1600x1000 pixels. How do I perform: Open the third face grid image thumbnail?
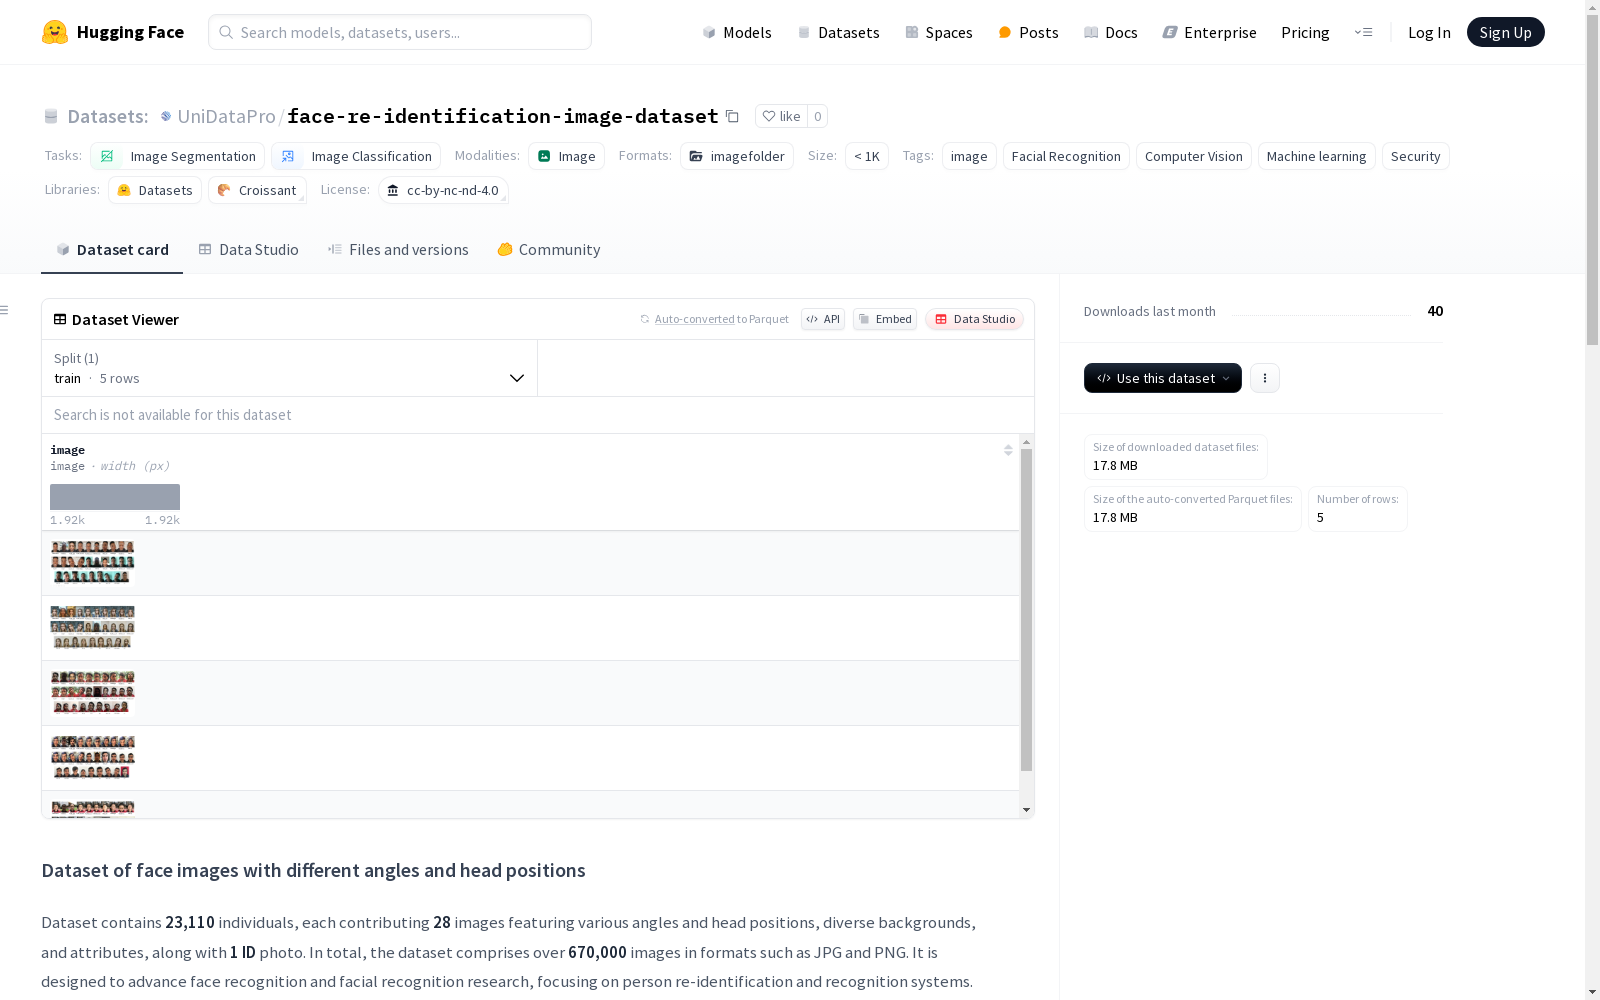pos(93,692)
